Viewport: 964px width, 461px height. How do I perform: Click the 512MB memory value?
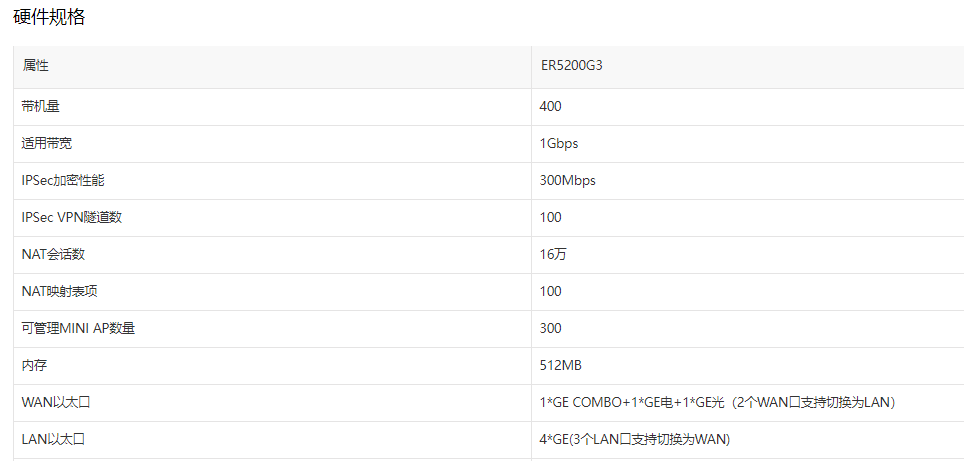(560, 365)
